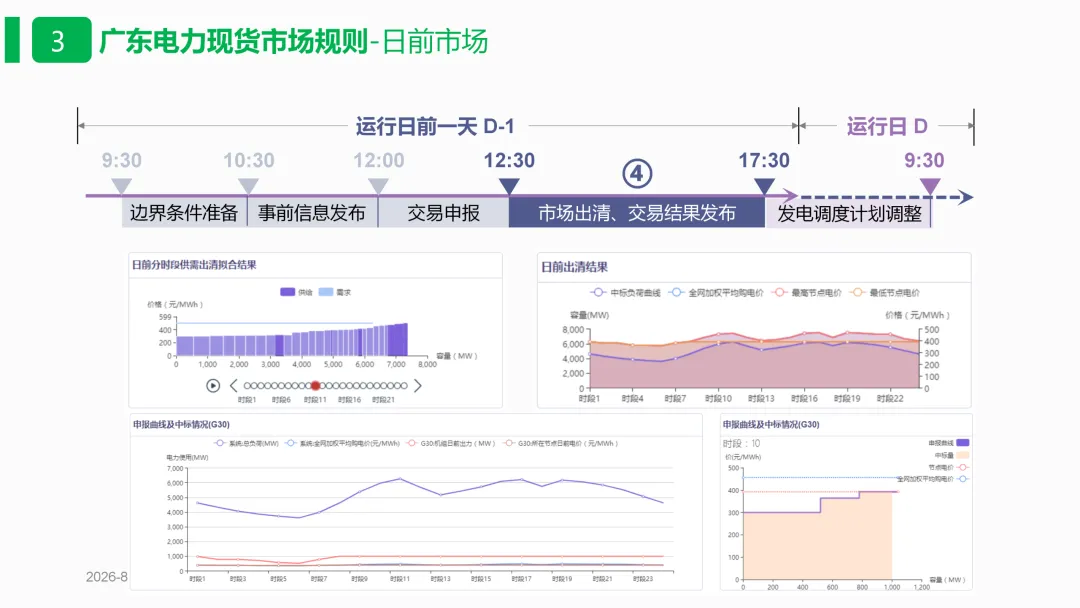The height and width of the screenshot is (608, 1080).
Task: Click the 时段6 label under the dot slider
Action: tap(281, 399)
